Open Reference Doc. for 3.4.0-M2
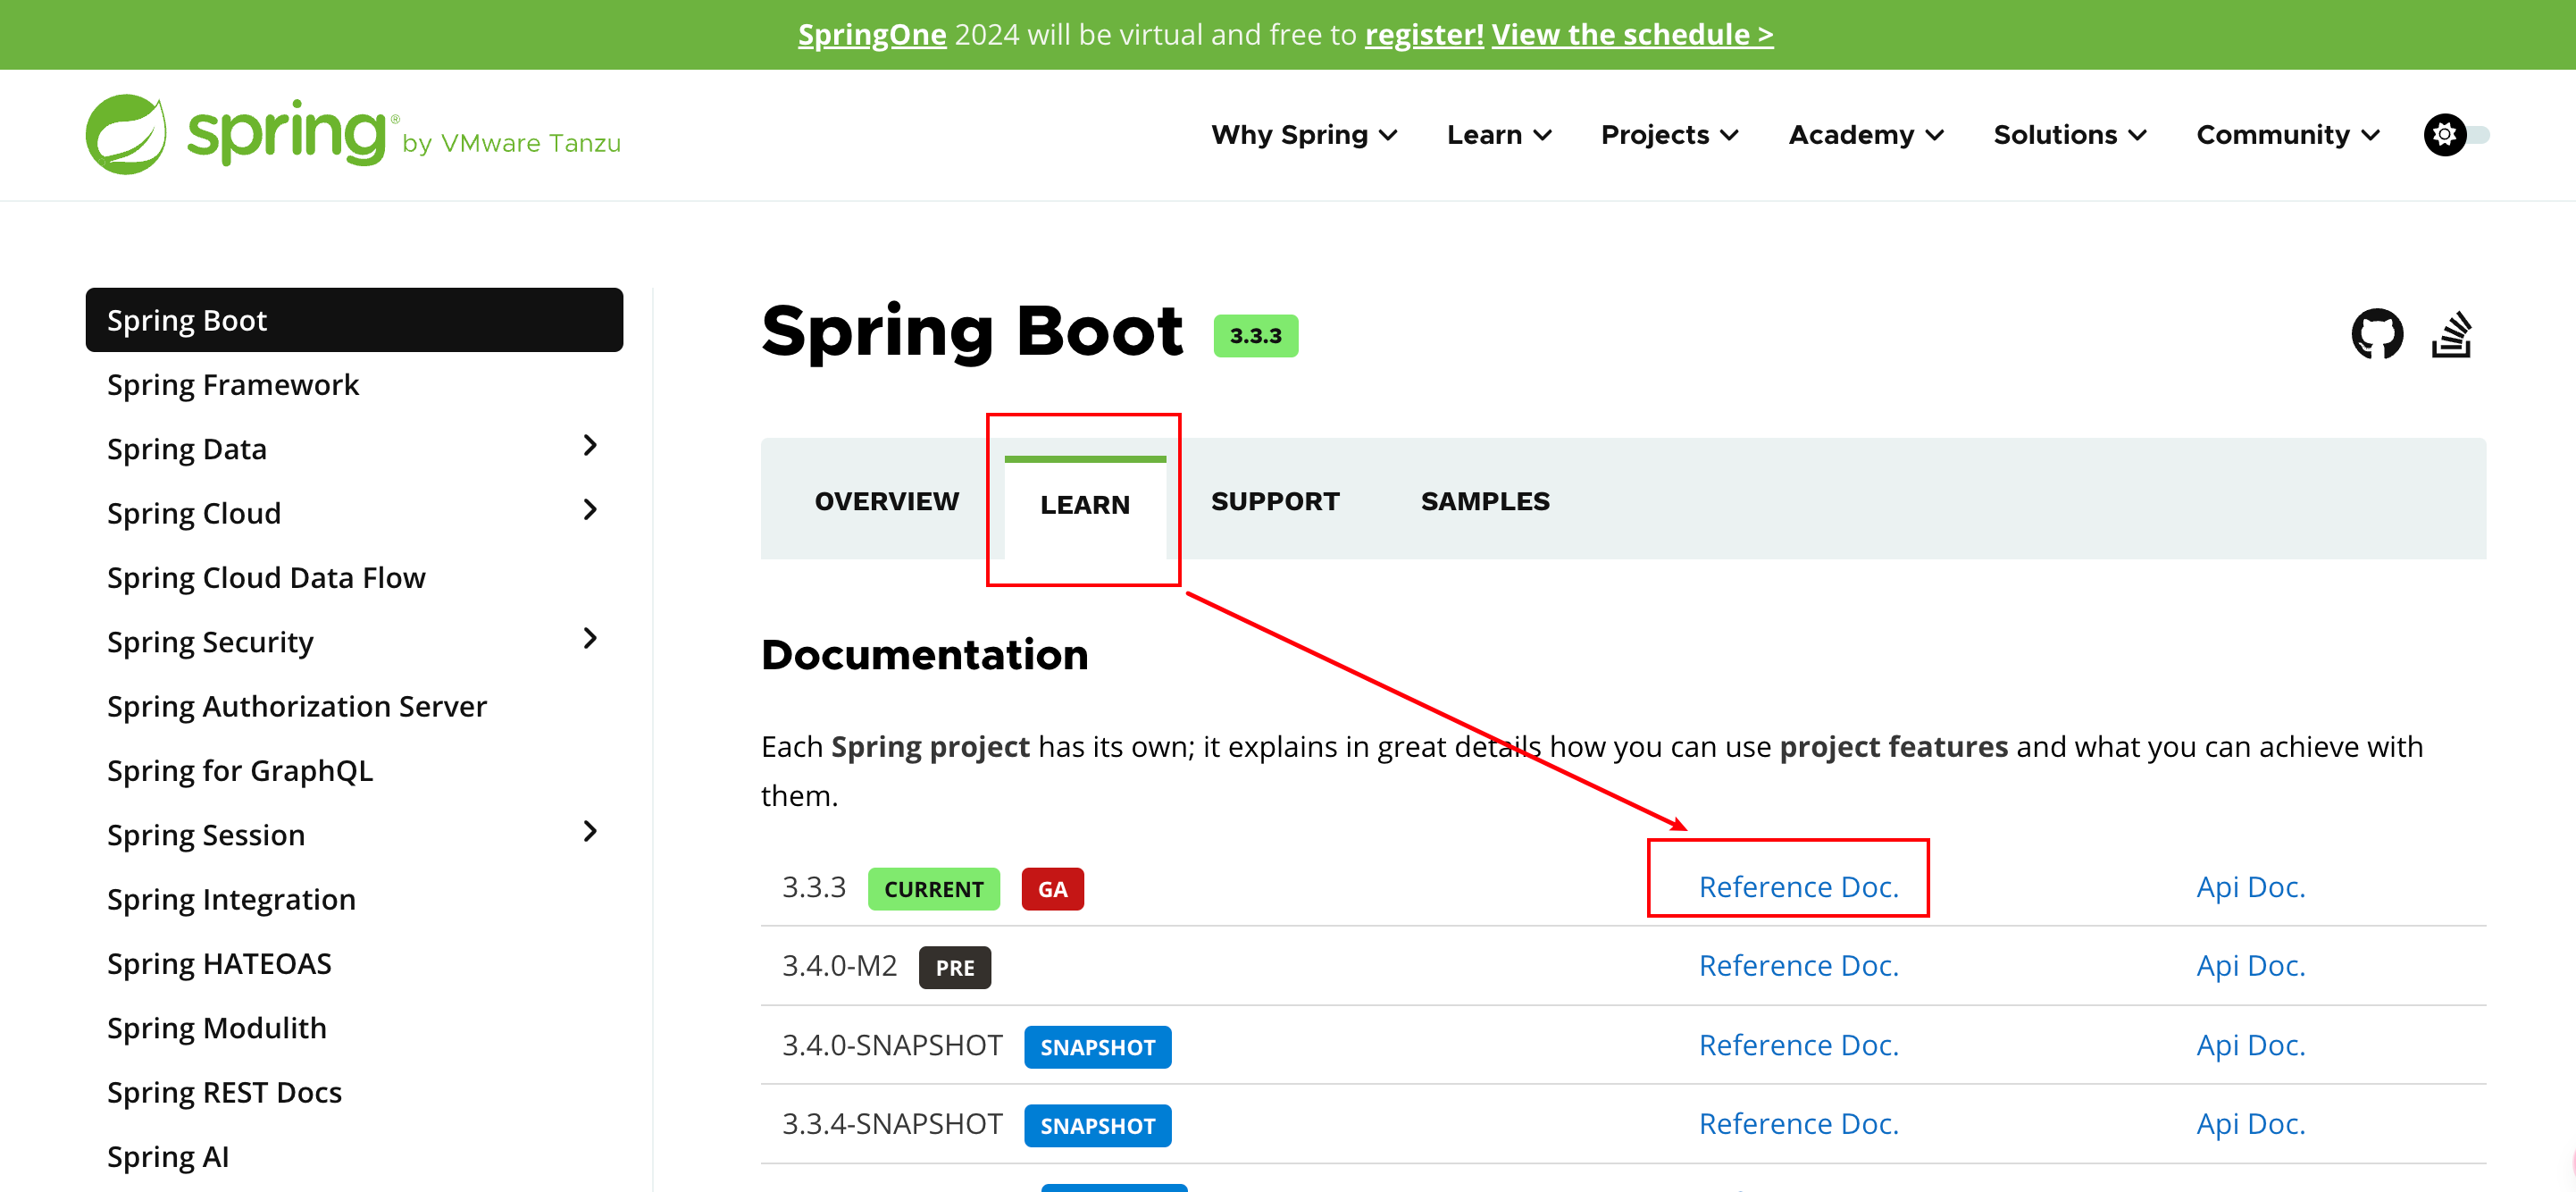Screen dimensions: 2576x1192 pyautogui.click(x=1798, y=966)
